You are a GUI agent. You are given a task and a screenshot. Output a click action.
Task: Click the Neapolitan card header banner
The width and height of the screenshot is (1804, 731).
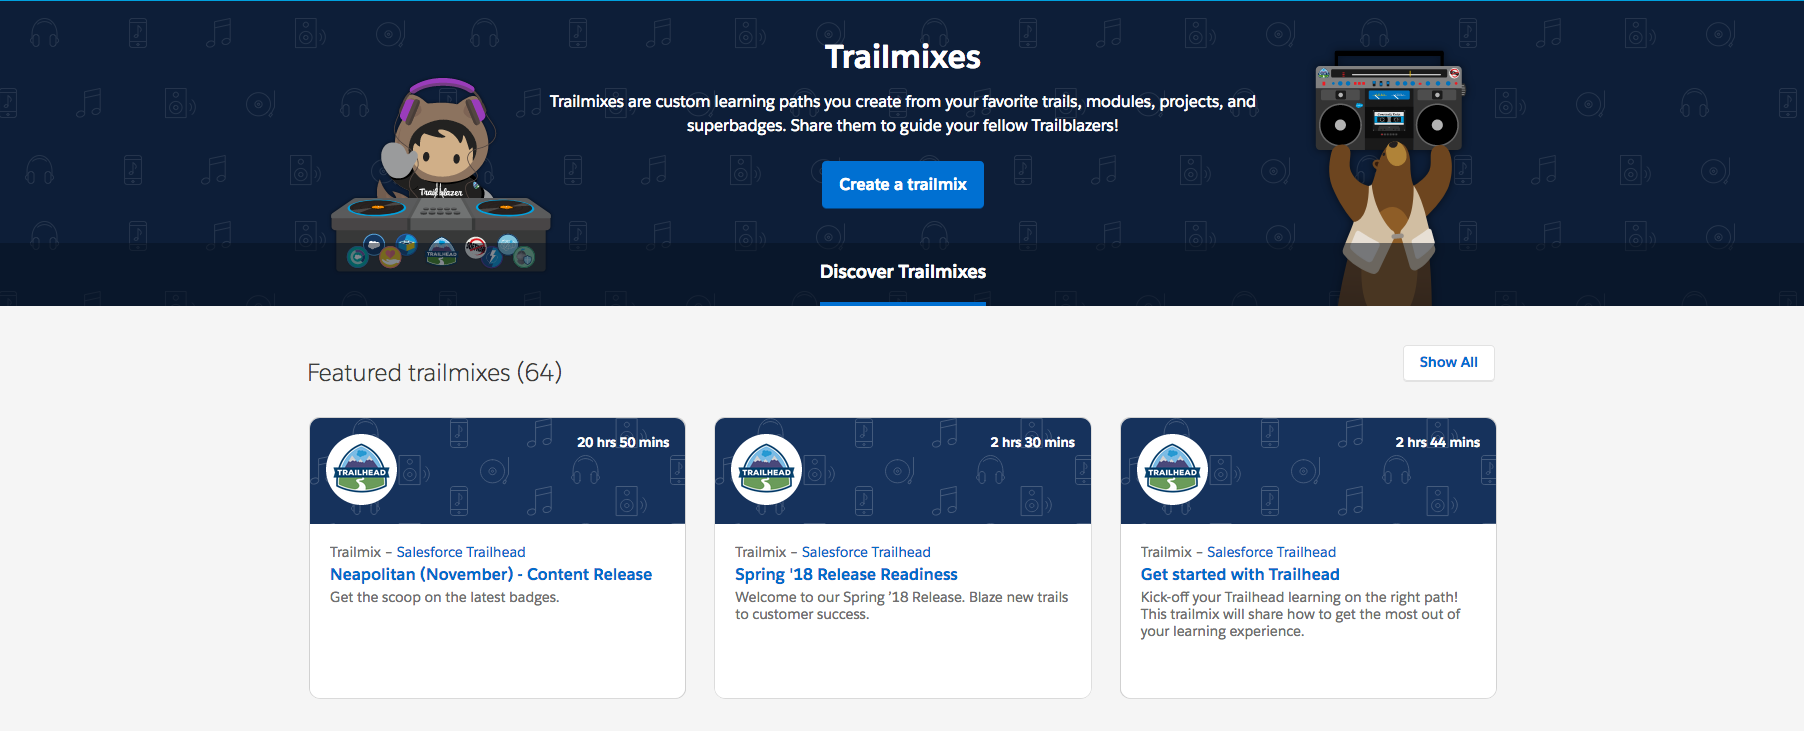coord(497,471)
